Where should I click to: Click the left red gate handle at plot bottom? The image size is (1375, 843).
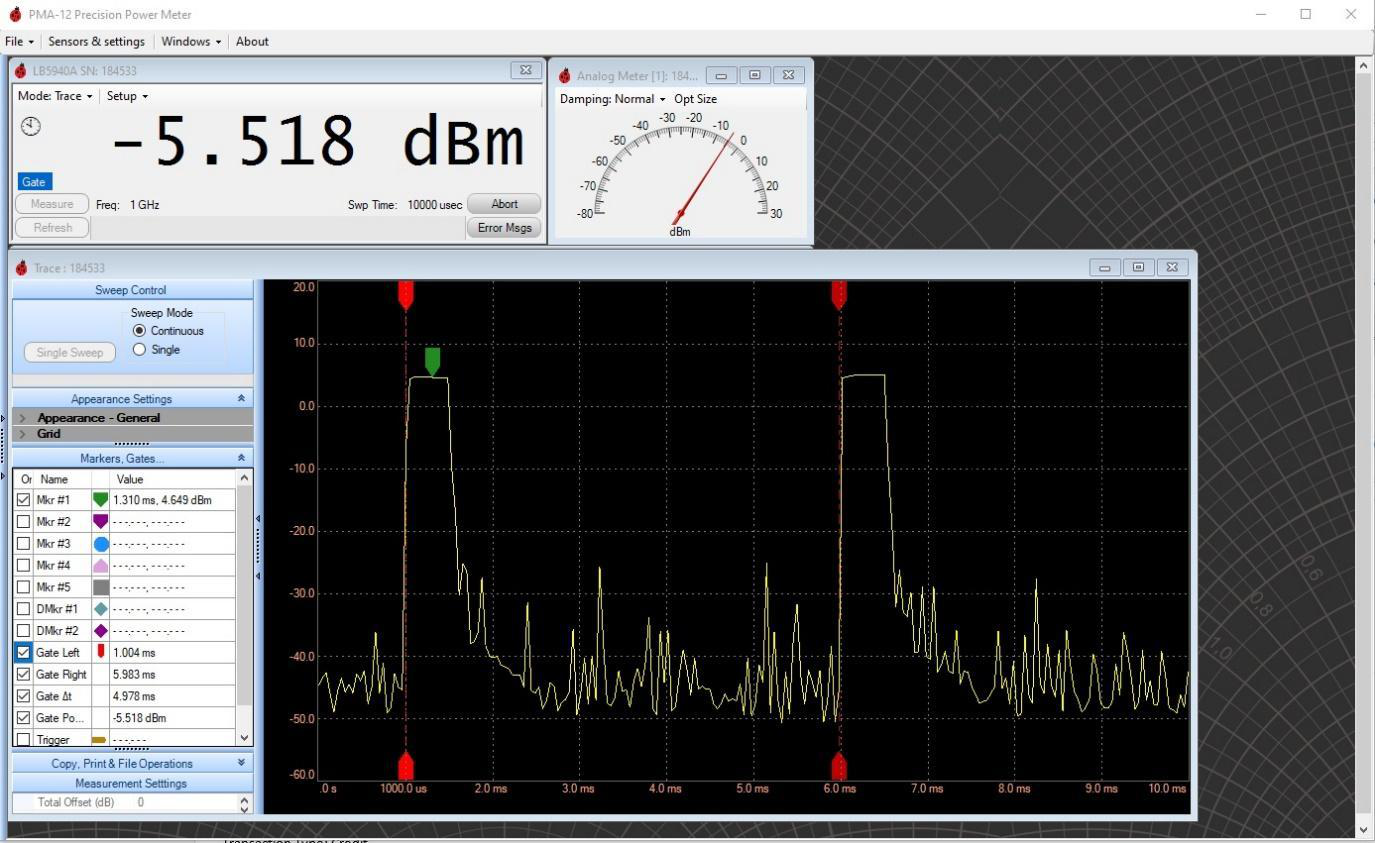(405, 766)
